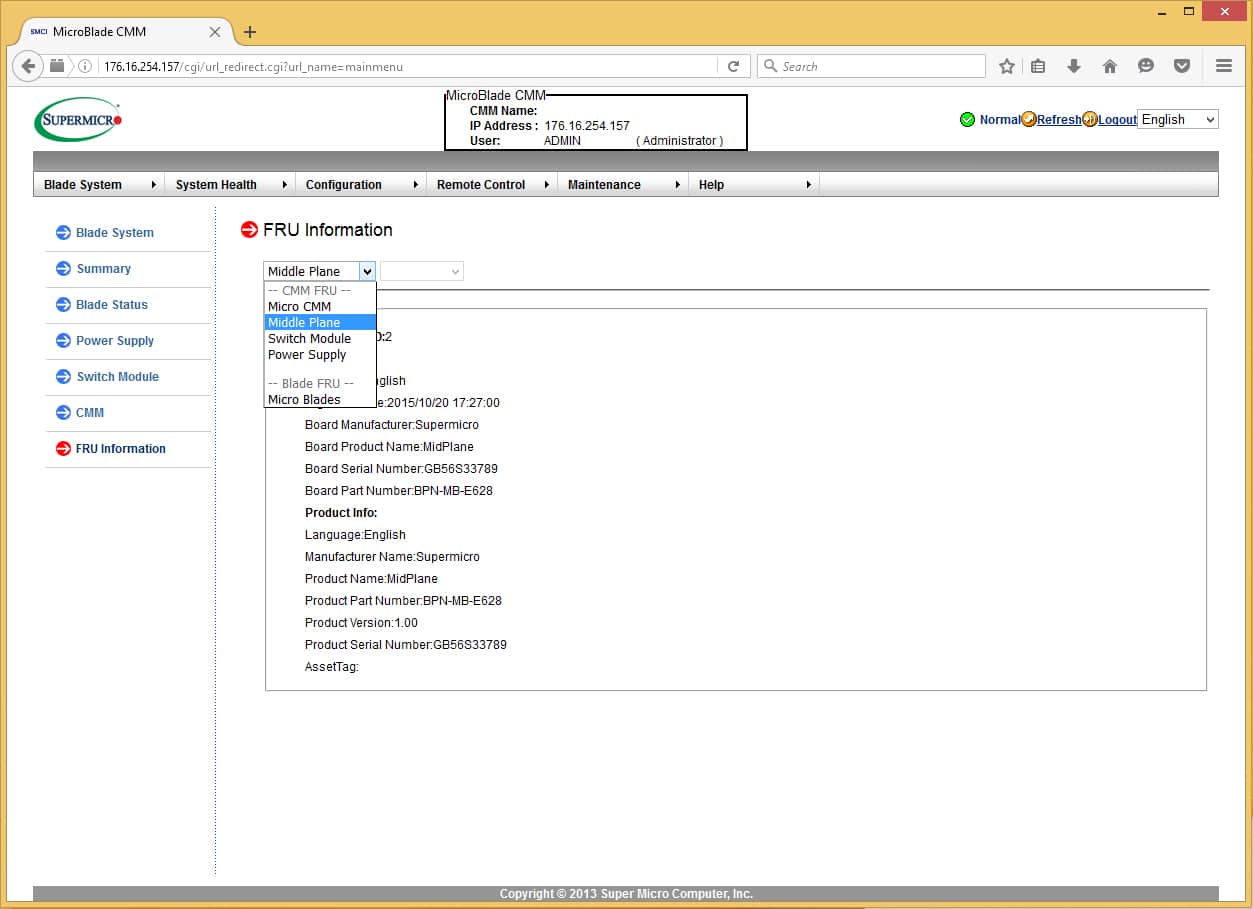Bookmark this page with the star icon
The image size is (1253, 909).
pyautogui.click(x=1007, y=66)
